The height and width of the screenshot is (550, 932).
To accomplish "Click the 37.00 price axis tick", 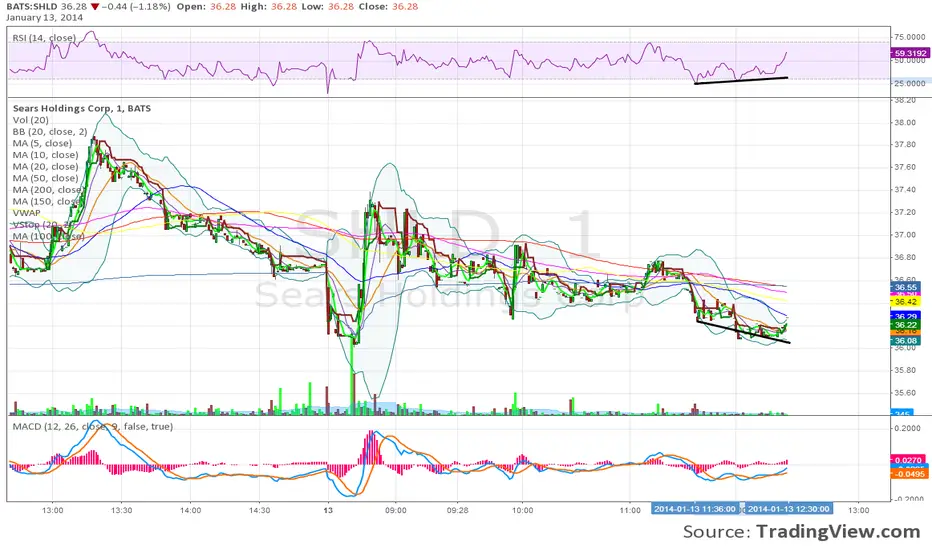I will (x=905, y=235).
